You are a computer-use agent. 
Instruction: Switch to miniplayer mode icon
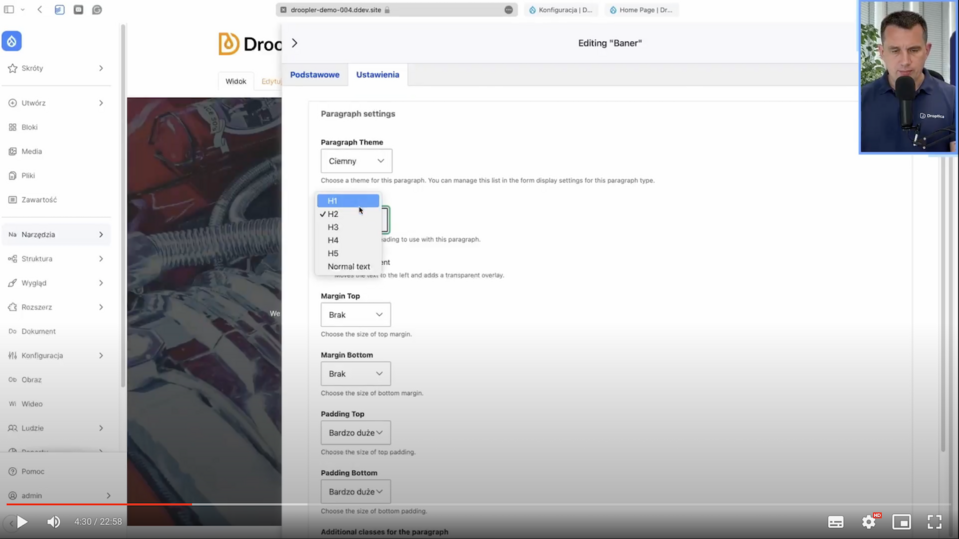point(902,522)
